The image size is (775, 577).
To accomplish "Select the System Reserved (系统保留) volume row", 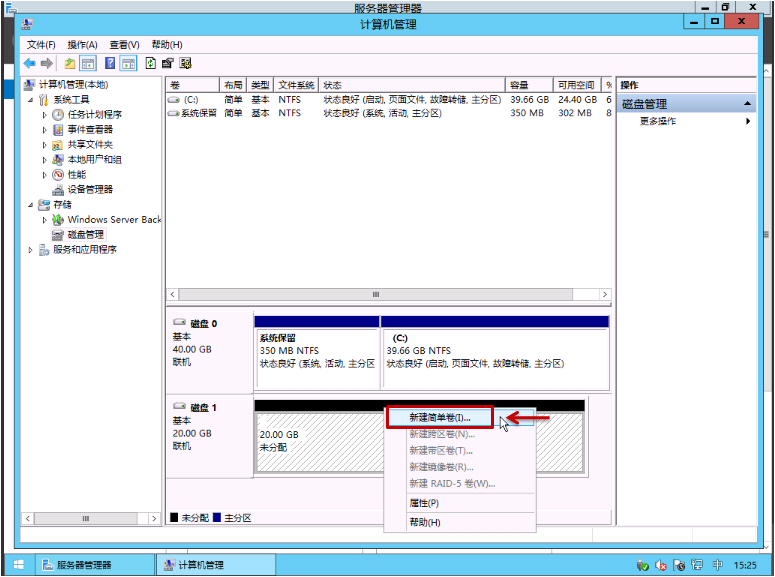I will pos(389,113).
